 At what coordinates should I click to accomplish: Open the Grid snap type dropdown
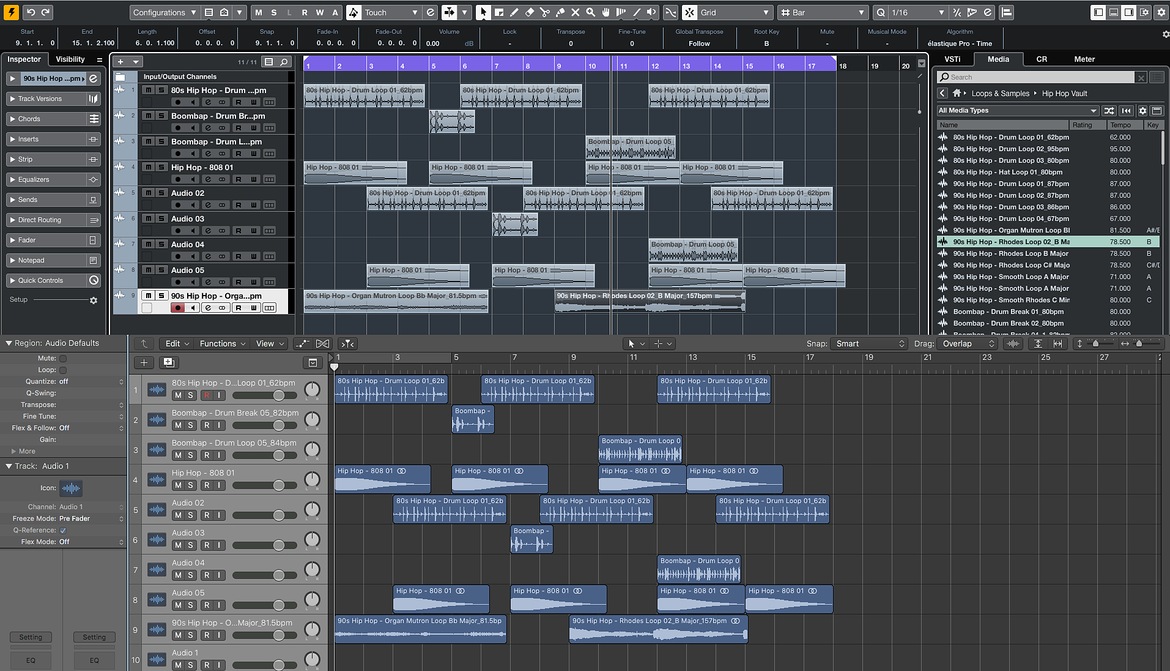click(735, 13)
